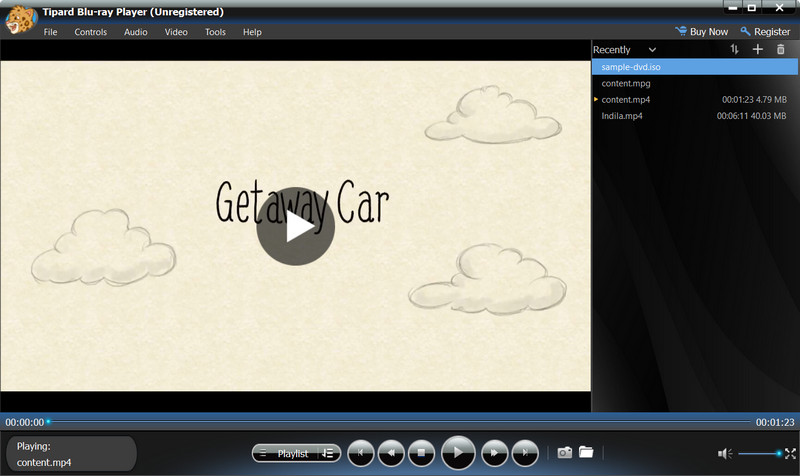The width and height of the screenshot is (800, 476).
Task: Enter full screen mode
Action: (790, 453)
